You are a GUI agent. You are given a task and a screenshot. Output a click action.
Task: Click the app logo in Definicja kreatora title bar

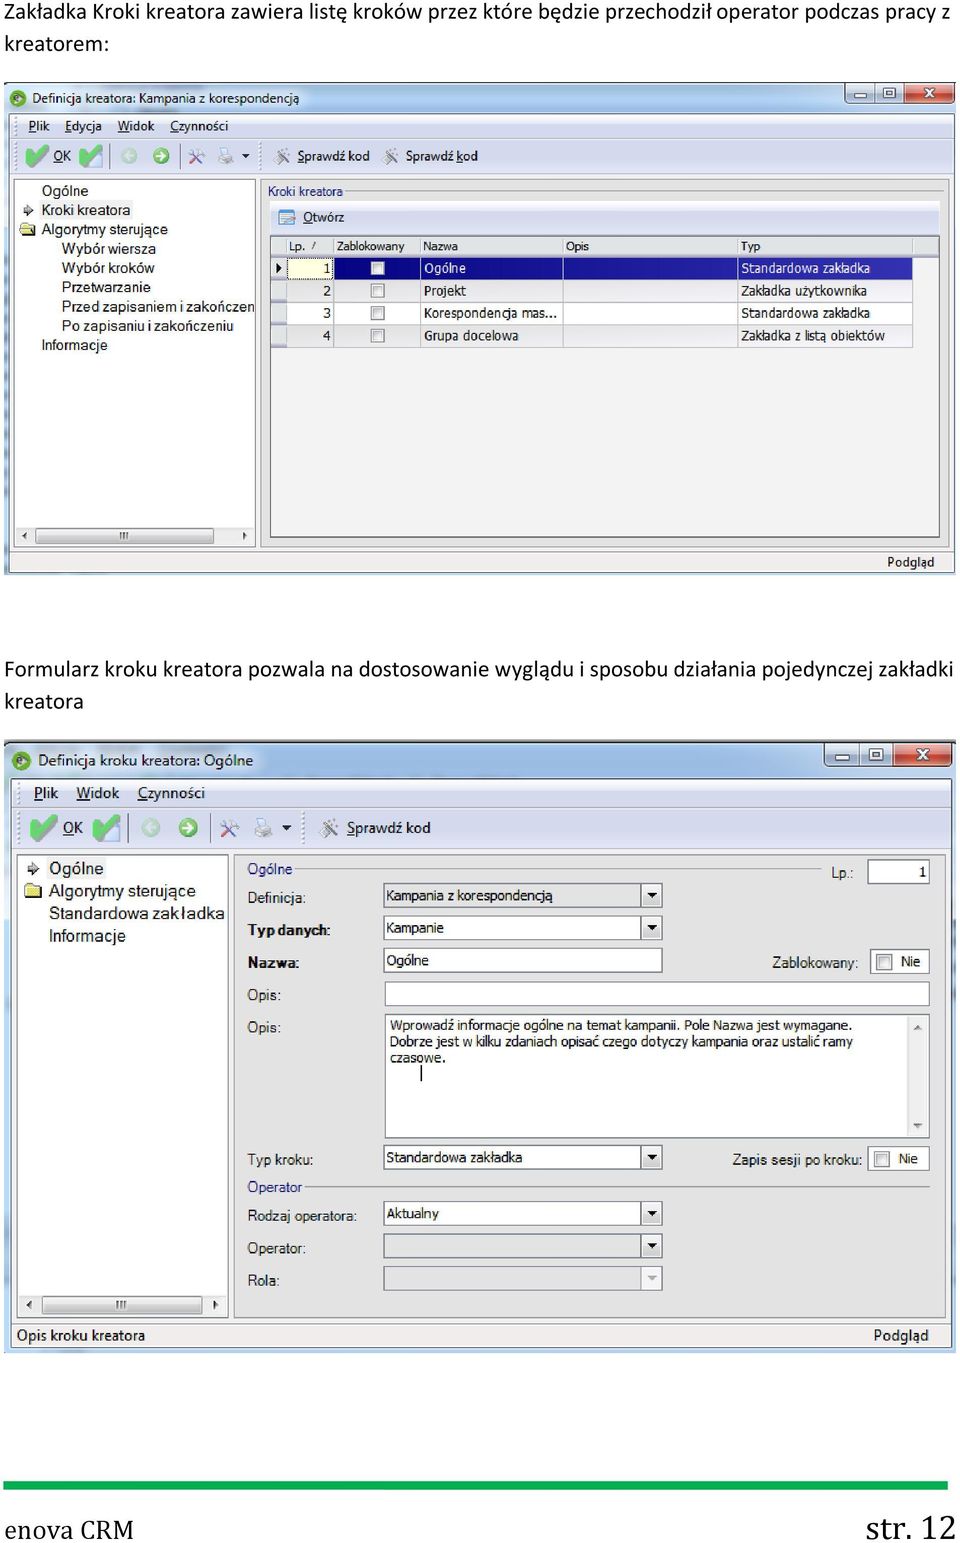pos(18,98)
